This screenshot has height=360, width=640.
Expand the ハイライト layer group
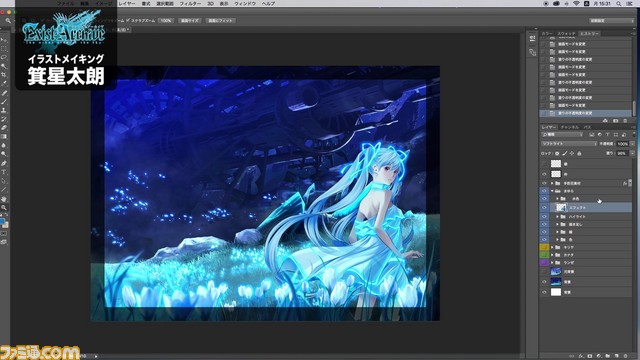click(x=558, y=217)
